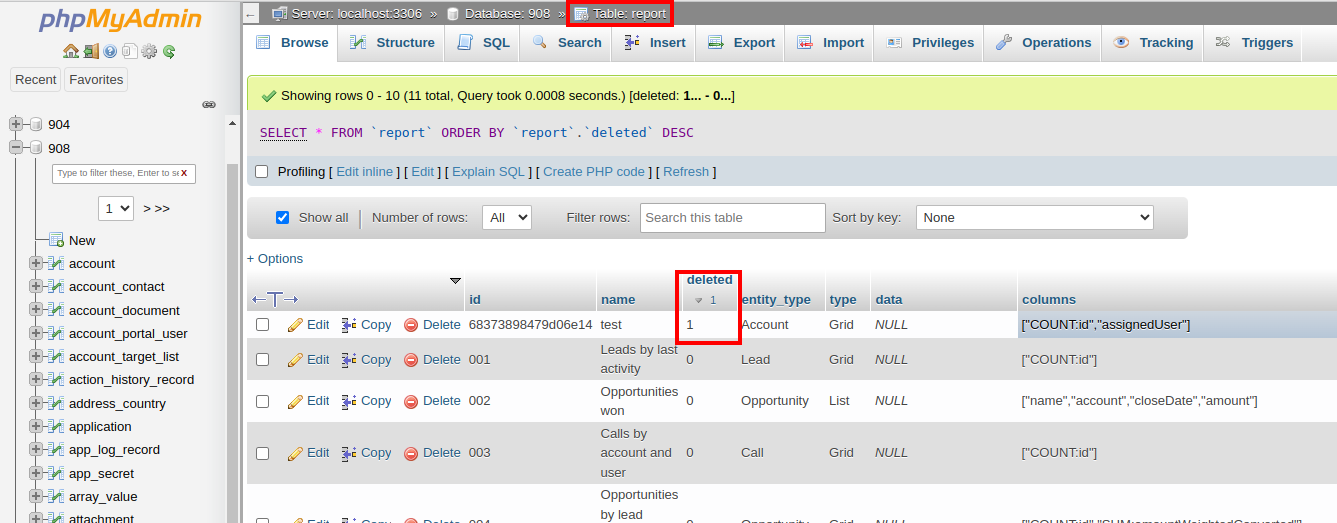Select the checkbox for row 003
The height and width of the screenshot is (523, 1337).
[x=262, y=453]
